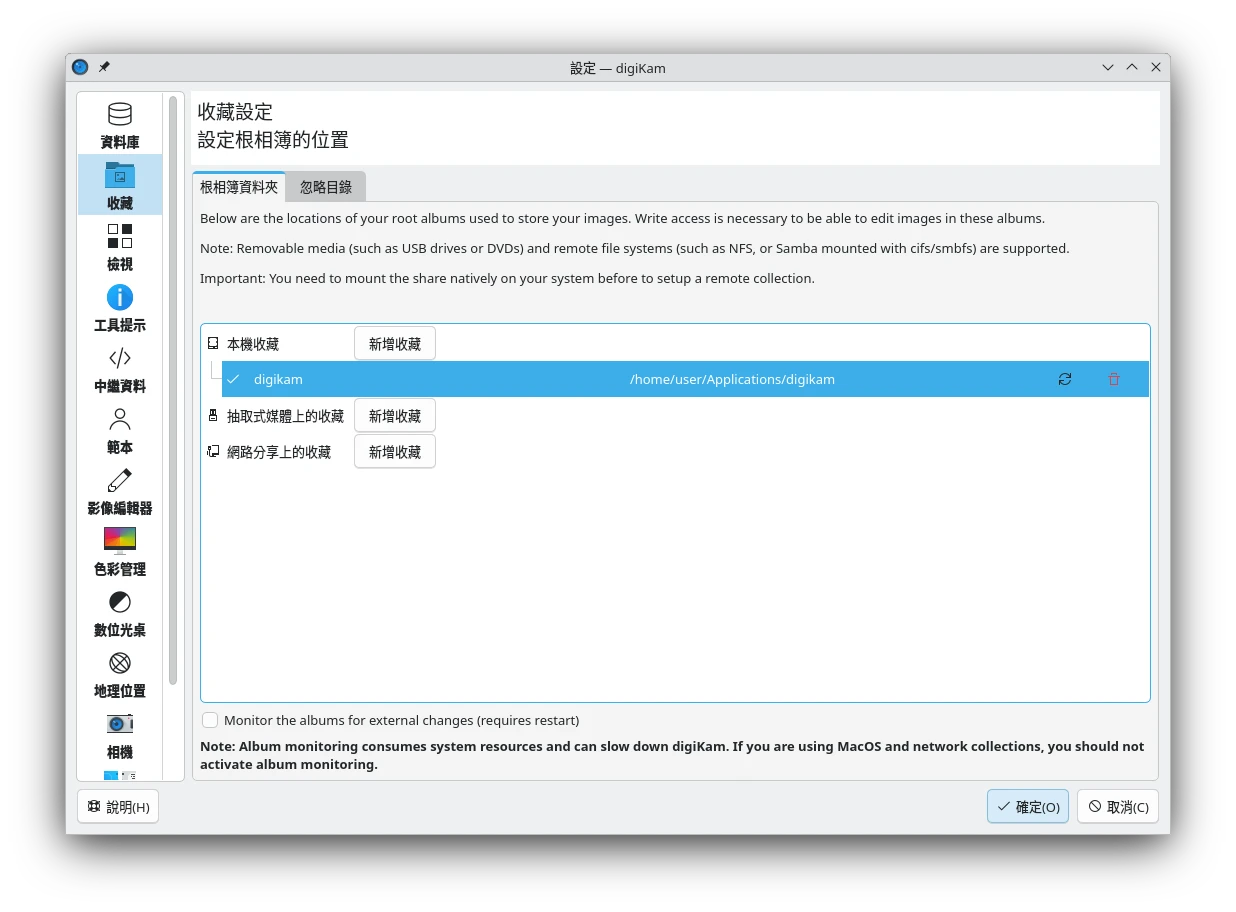The image size is (1236, 912).
Task: Click 新增收藏 next to 網路分享上的收藏
Action: [x=395, y=451]
